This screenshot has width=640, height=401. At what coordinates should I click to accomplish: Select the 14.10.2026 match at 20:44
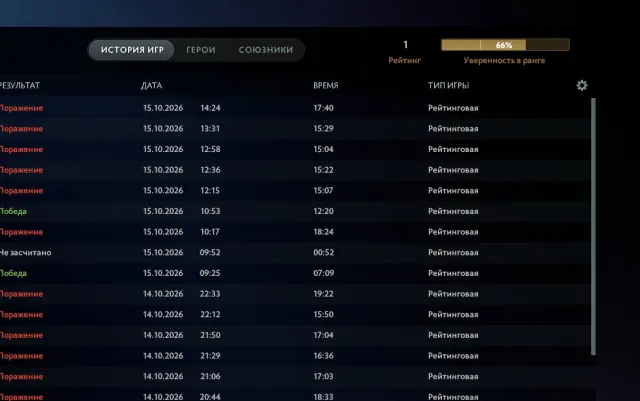tap(295, 395)
